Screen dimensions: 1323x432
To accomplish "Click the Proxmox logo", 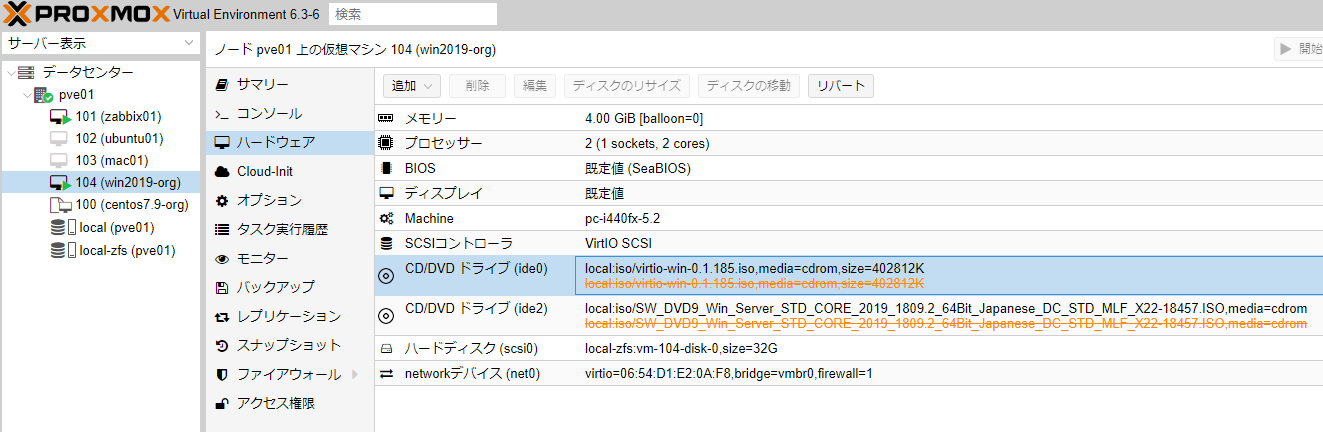I will [86, 14].
